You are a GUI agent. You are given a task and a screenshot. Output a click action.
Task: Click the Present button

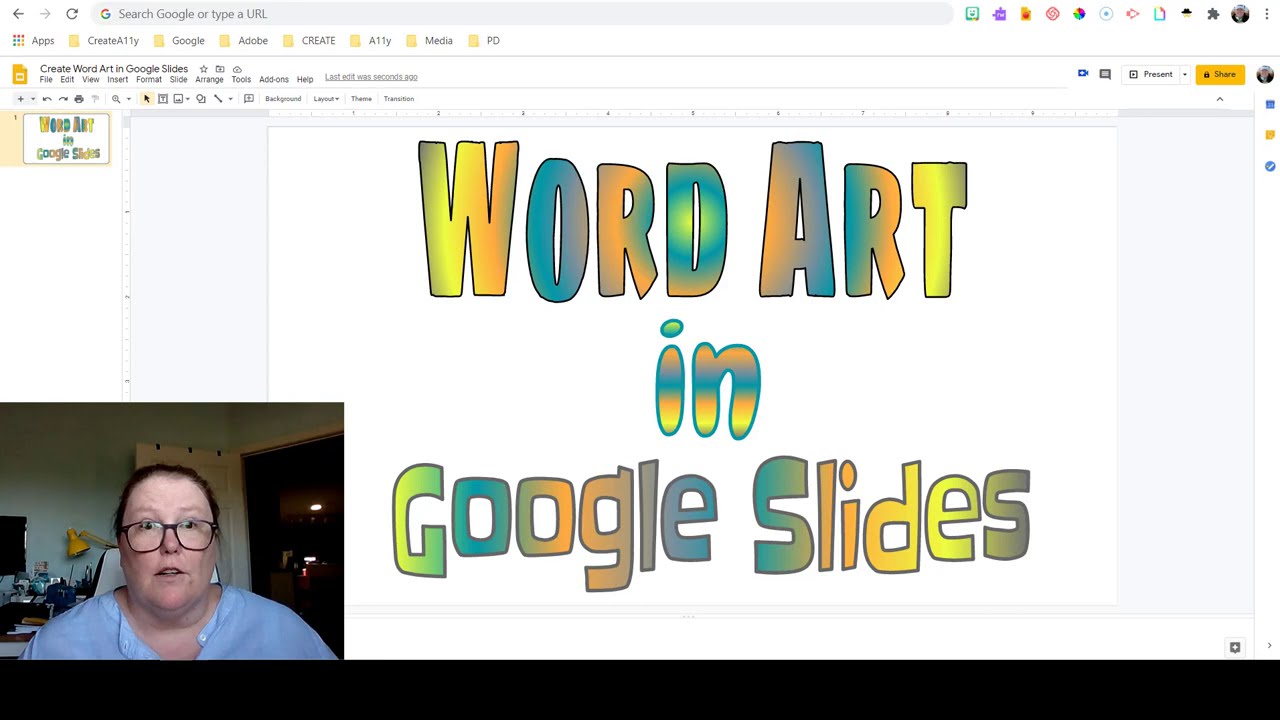(1151, 74)
